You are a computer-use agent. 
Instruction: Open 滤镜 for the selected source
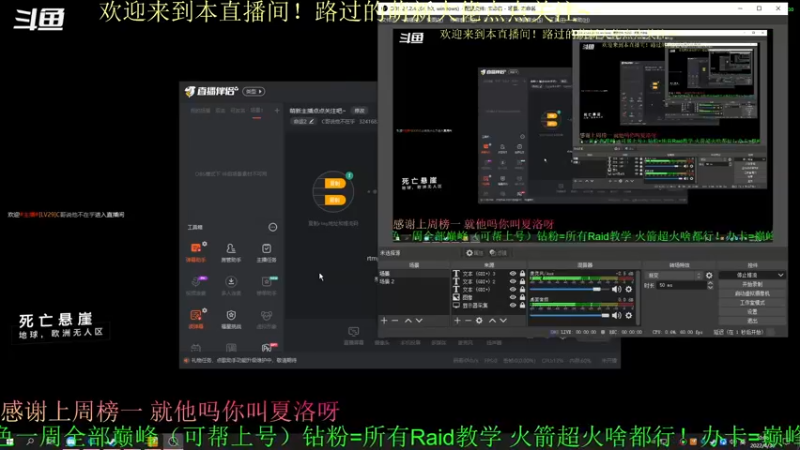(497, 253)
